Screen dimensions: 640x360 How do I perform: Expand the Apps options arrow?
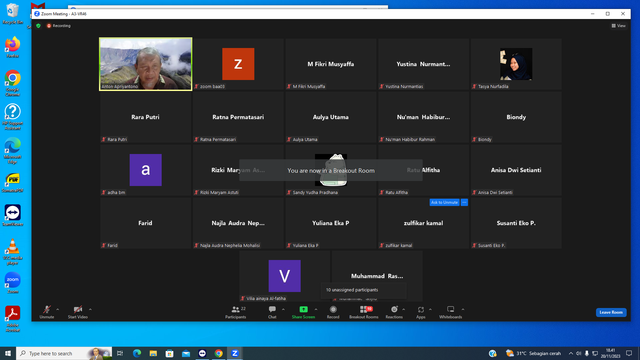[x=430, y=309]
